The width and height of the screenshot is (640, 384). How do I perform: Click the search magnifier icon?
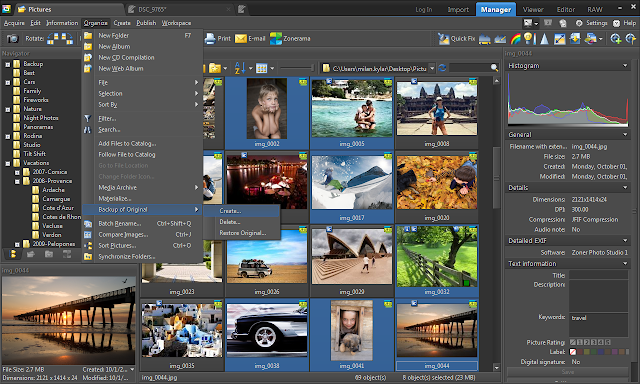tap(494, 68)
